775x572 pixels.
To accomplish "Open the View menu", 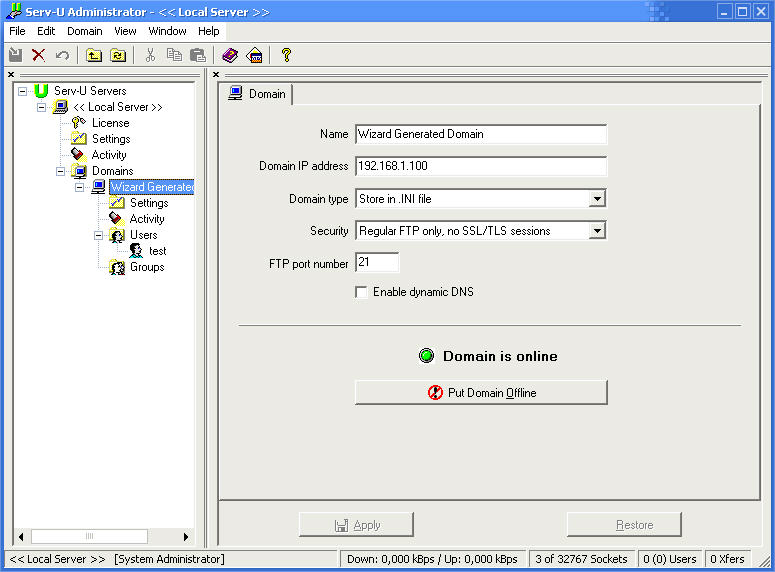I will [x=125, y=31].
